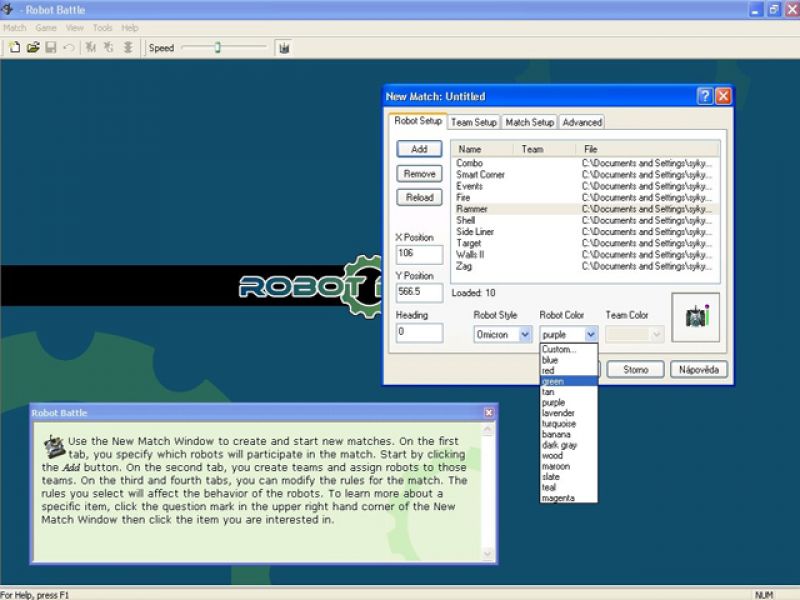The width and height of the screenshot is (800, 600).
Task: Choose banana from color list
Action: tap(568, 434)
